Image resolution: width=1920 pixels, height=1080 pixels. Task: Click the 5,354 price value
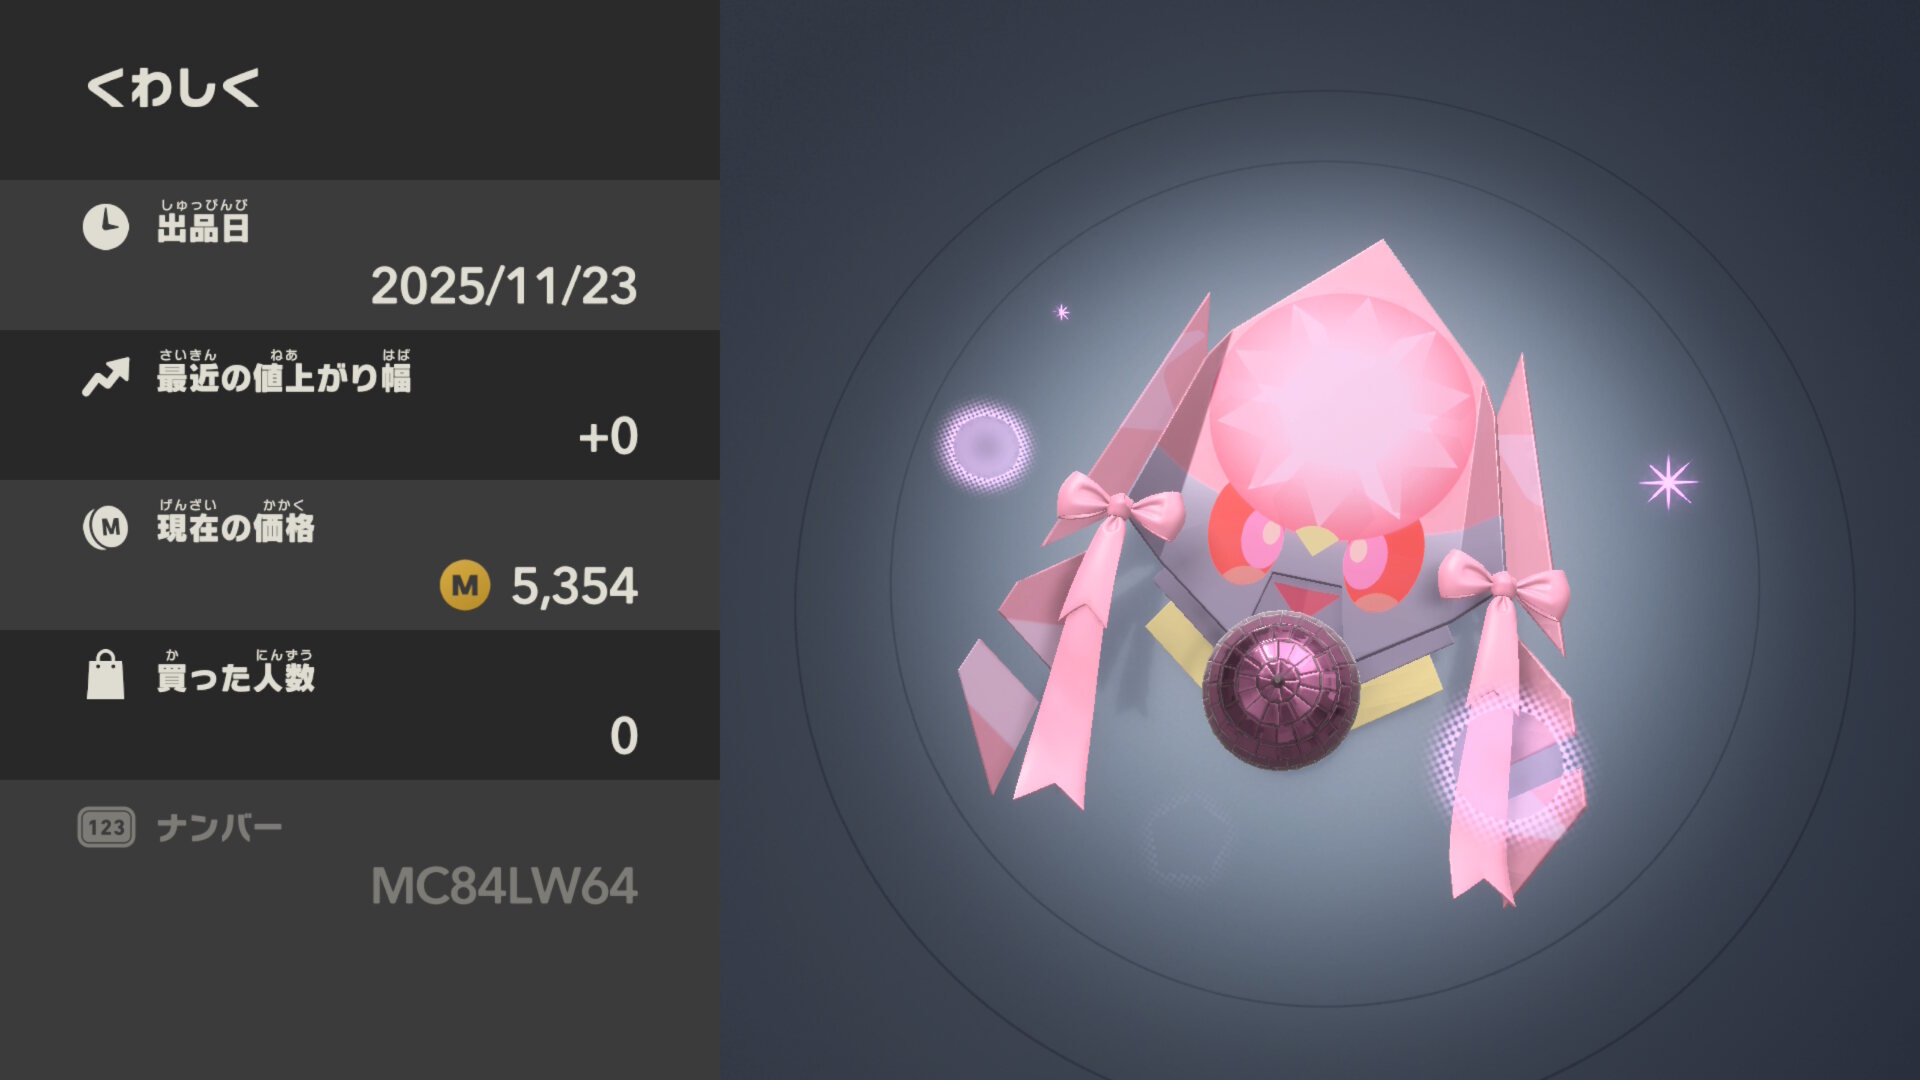click(x=574, y=586)
